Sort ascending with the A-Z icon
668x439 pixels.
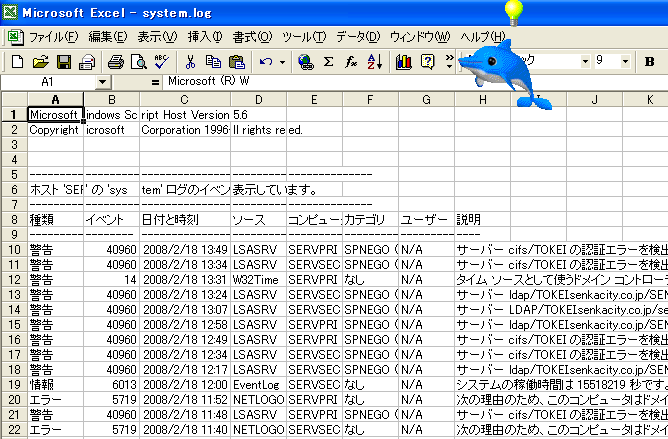374,62
